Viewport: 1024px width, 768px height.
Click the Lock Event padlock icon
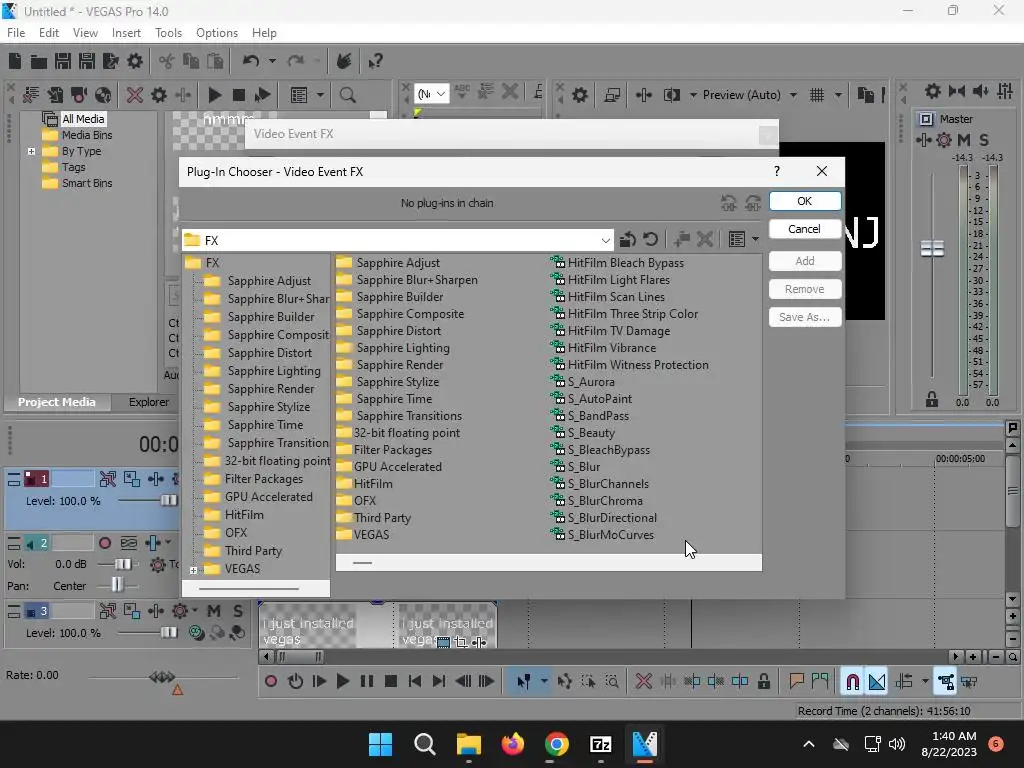tap(763, 682)
